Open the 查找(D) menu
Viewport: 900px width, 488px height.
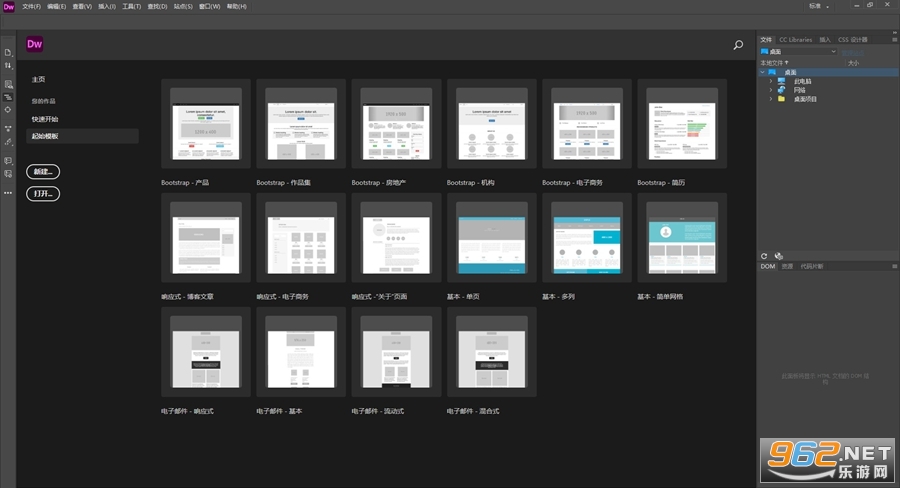pos(157,6)
